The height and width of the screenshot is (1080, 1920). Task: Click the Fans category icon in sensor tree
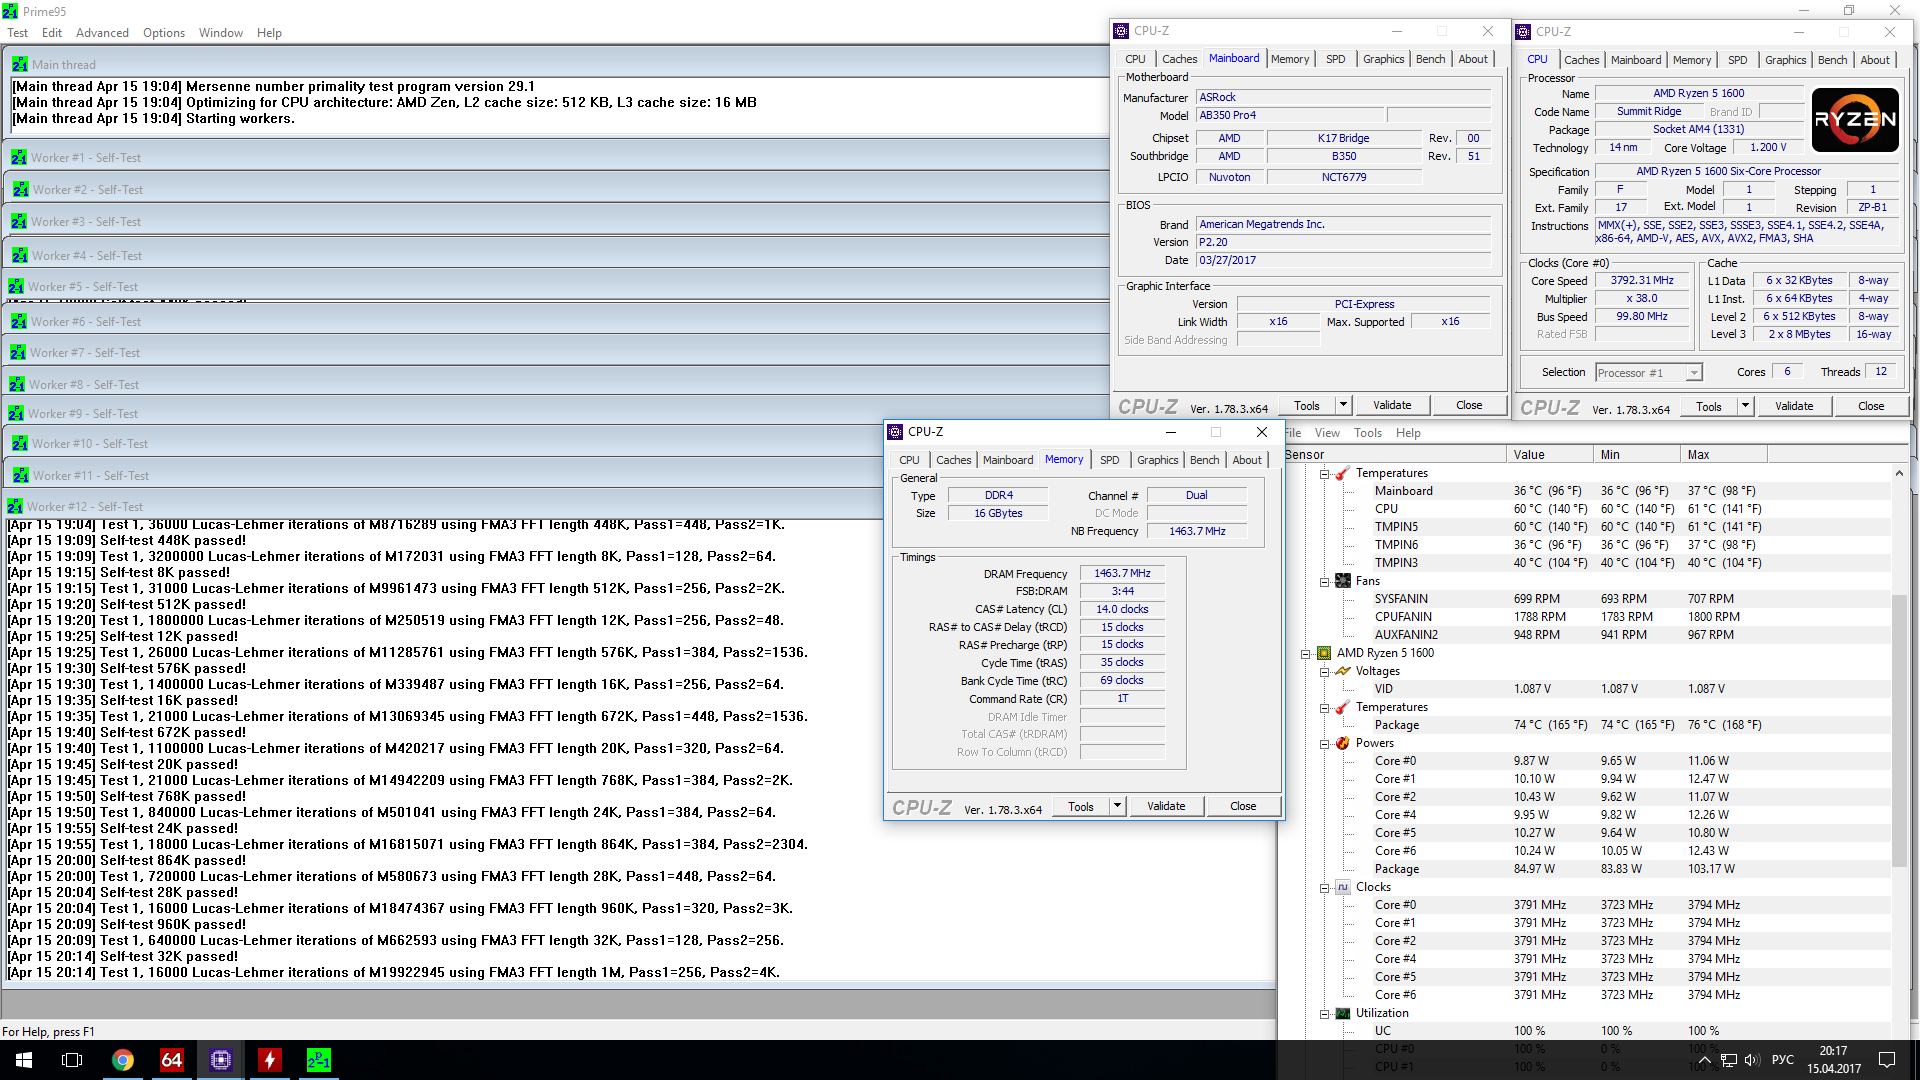1343,581
